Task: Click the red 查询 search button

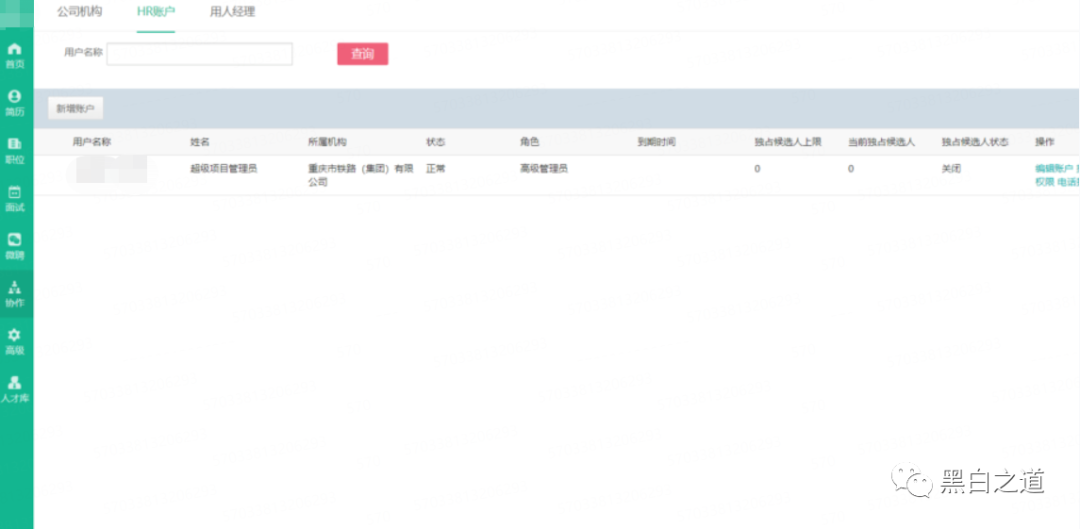Action: [362, 54]
